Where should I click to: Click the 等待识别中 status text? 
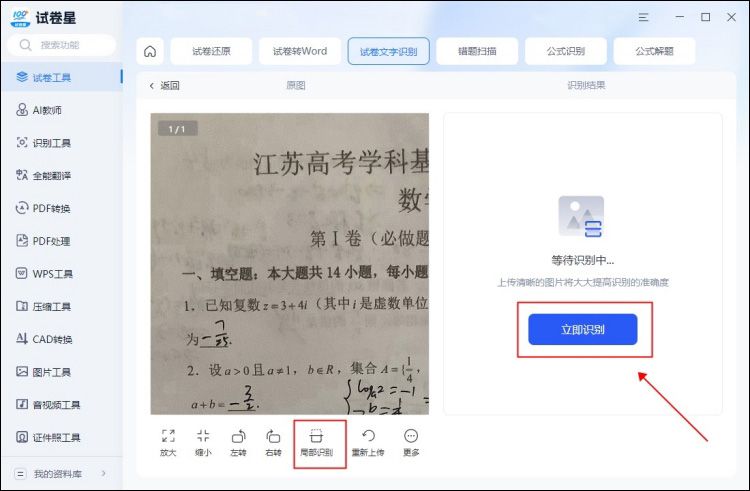(x=582, y=260)
